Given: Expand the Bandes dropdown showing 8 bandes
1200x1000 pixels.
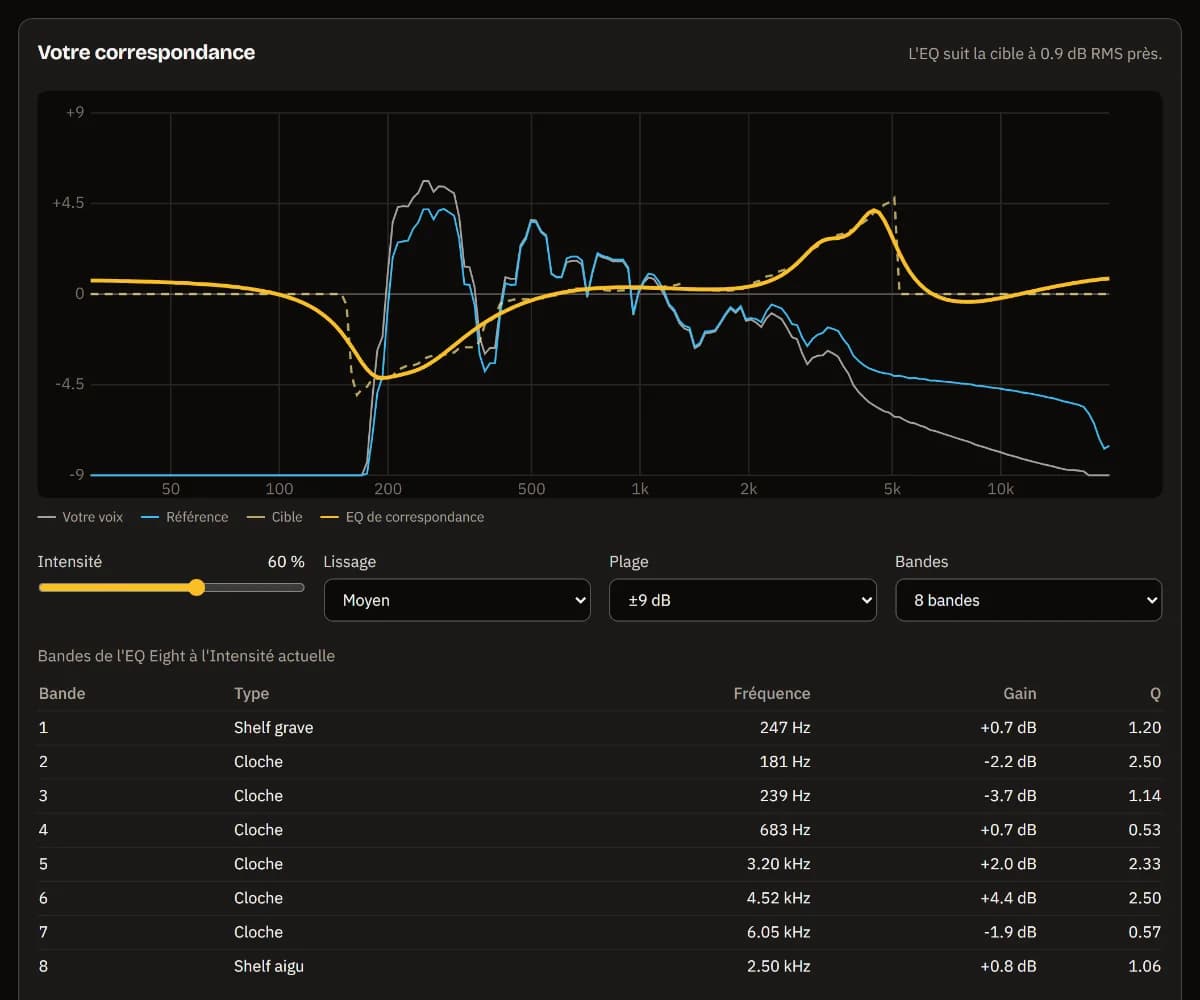Looking at the screenshot, I should click(1028, 600).
